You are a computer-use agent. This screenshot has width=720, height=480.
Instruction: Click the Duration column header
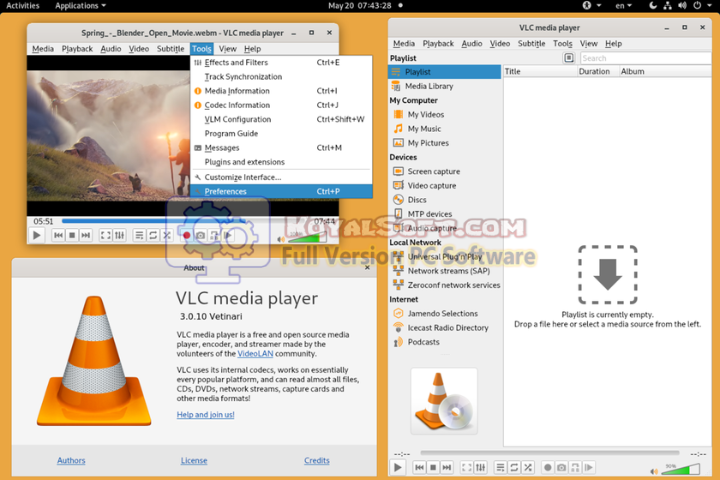598,72
